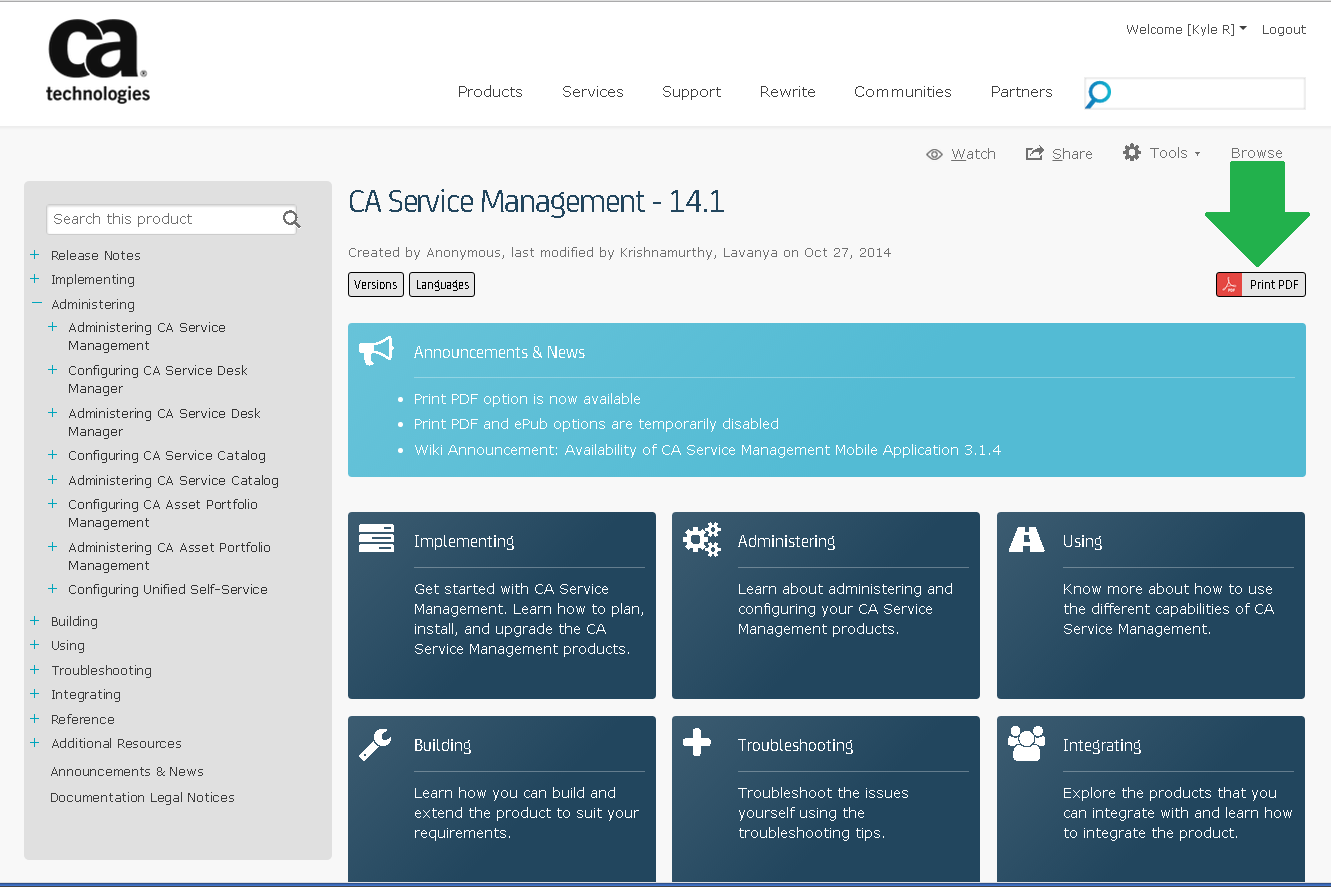
Task: Open the Services menu
Action: tap(592, 91)
